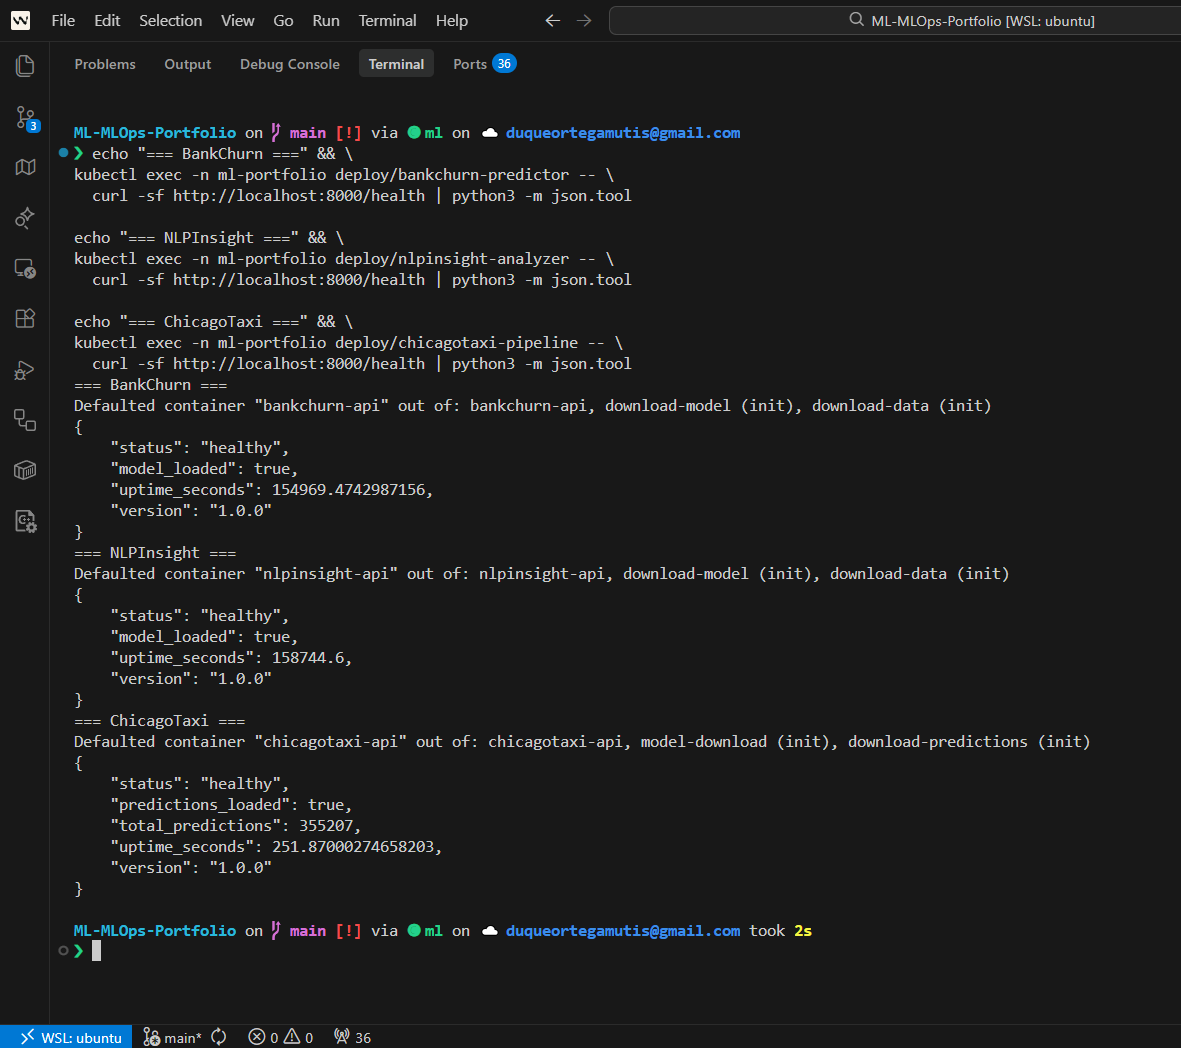The image size is (1181, 1048).
Task: Click the map-shaped icon in activity bar
Action: point(25,167)
